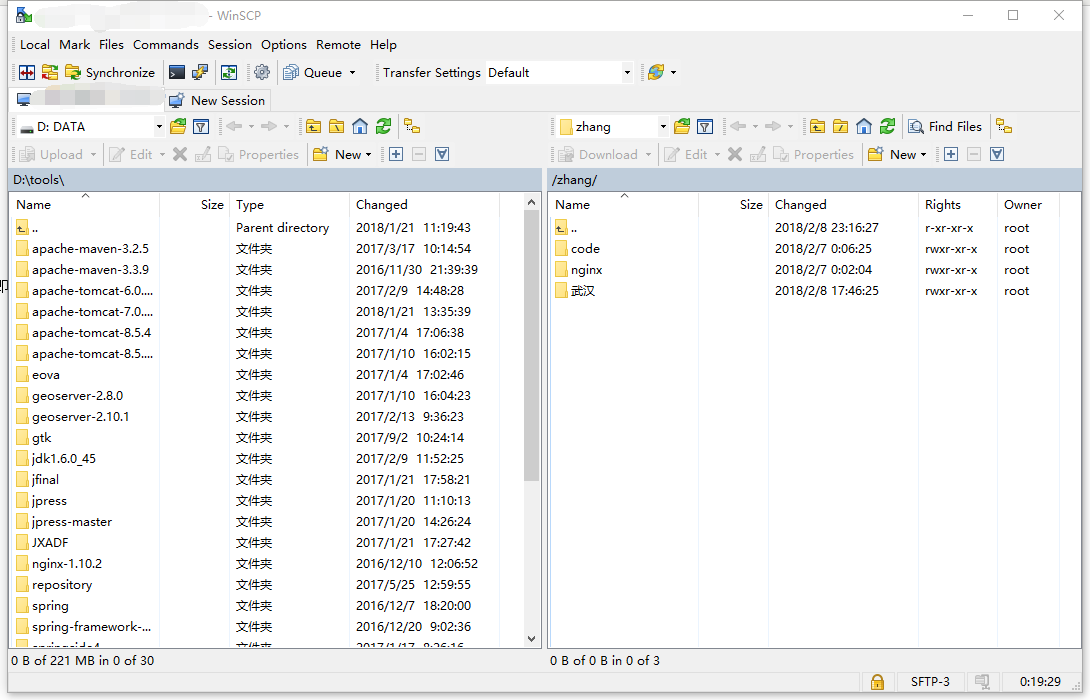Click the Compare Directories toolbar icon
Viewport: 1090px width, 700px height.
click(x=27, y=72)
